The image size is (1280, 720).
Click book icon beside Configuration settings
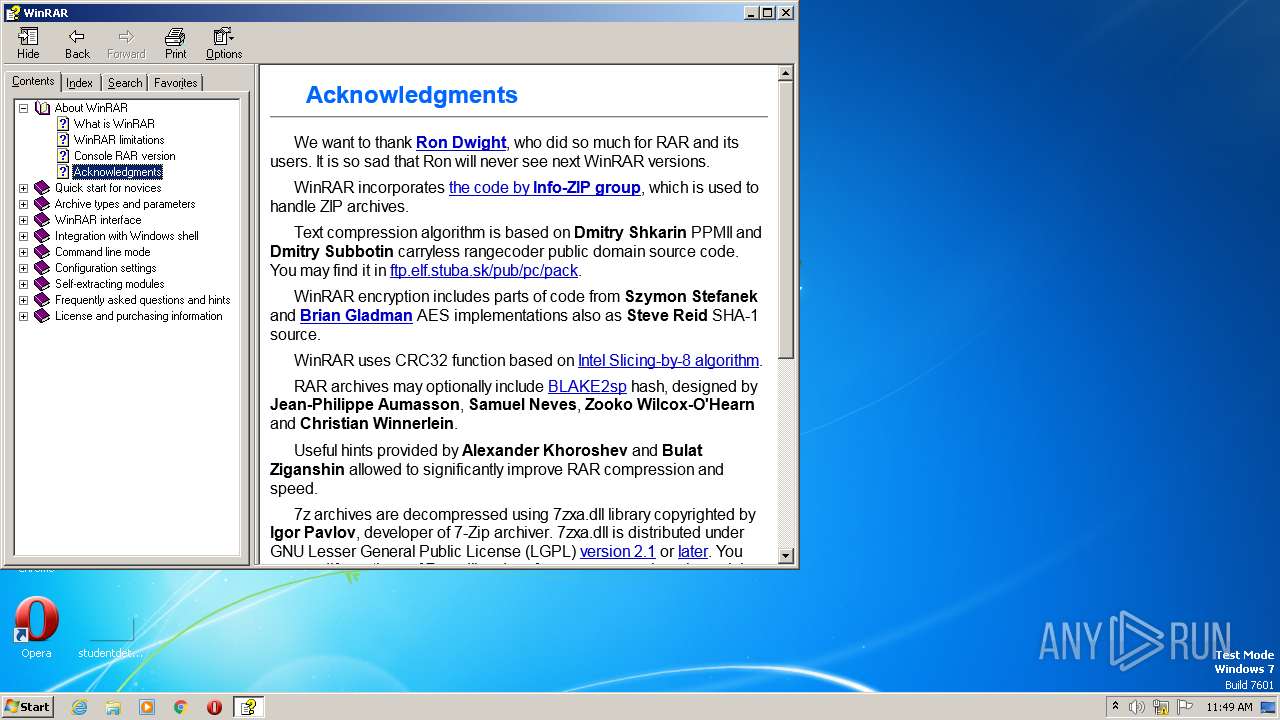[x=42, y=268]
